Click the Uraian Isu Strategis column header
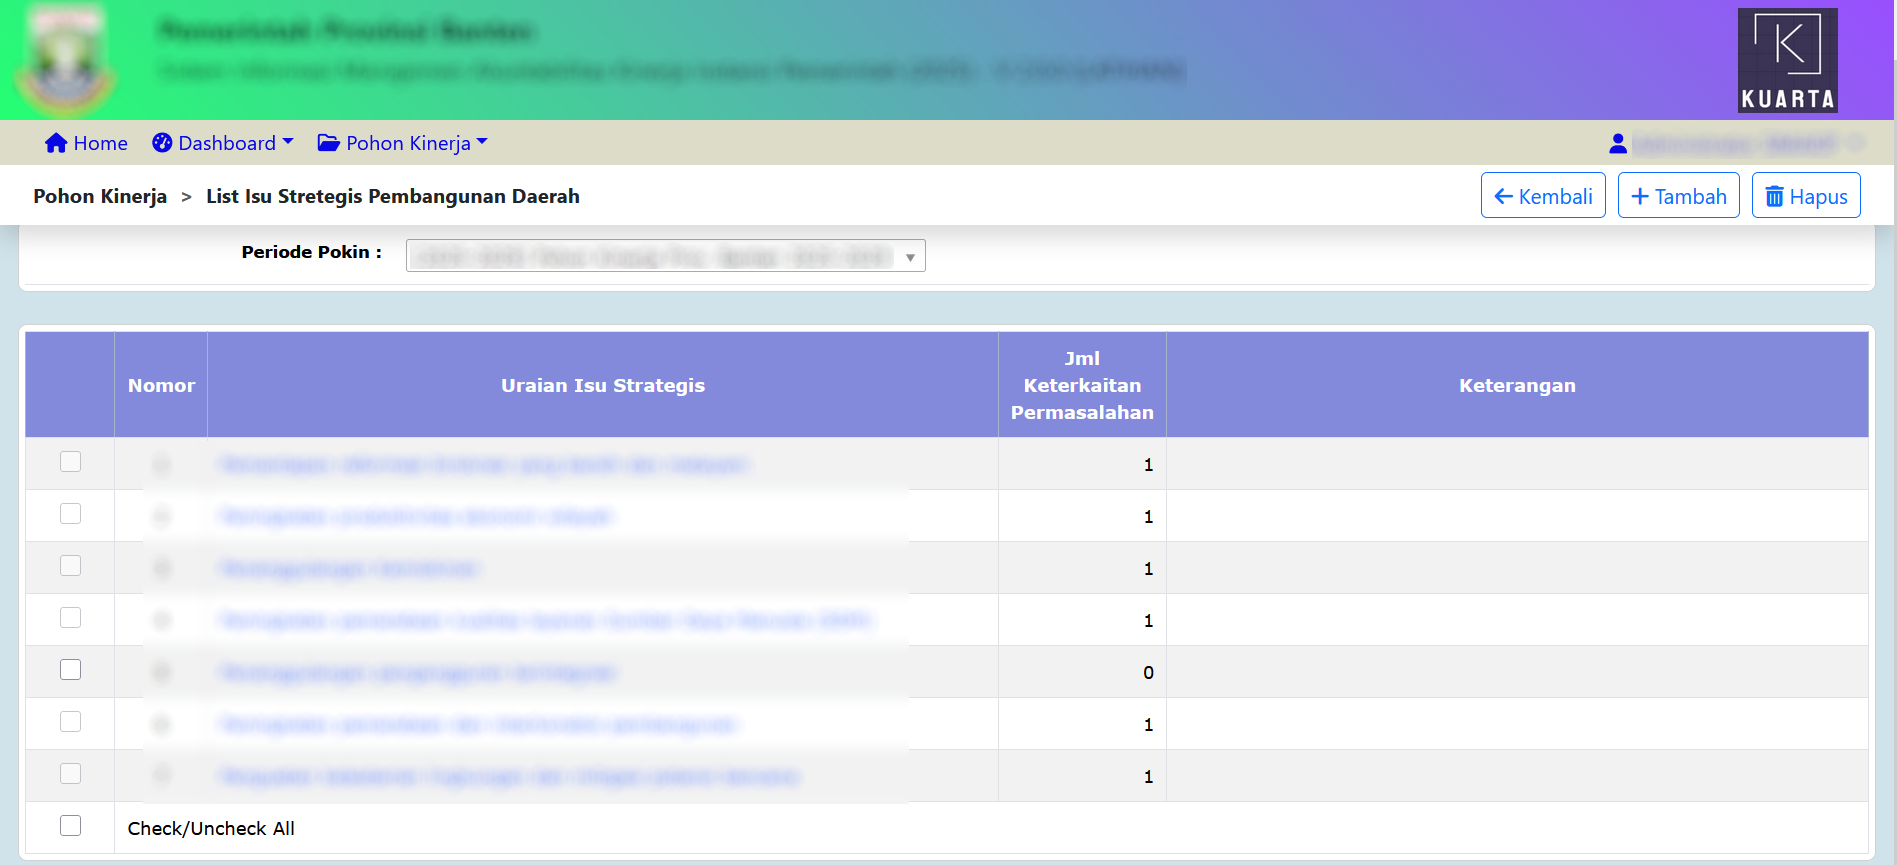 pyautogui.click(x=602, y=385)
